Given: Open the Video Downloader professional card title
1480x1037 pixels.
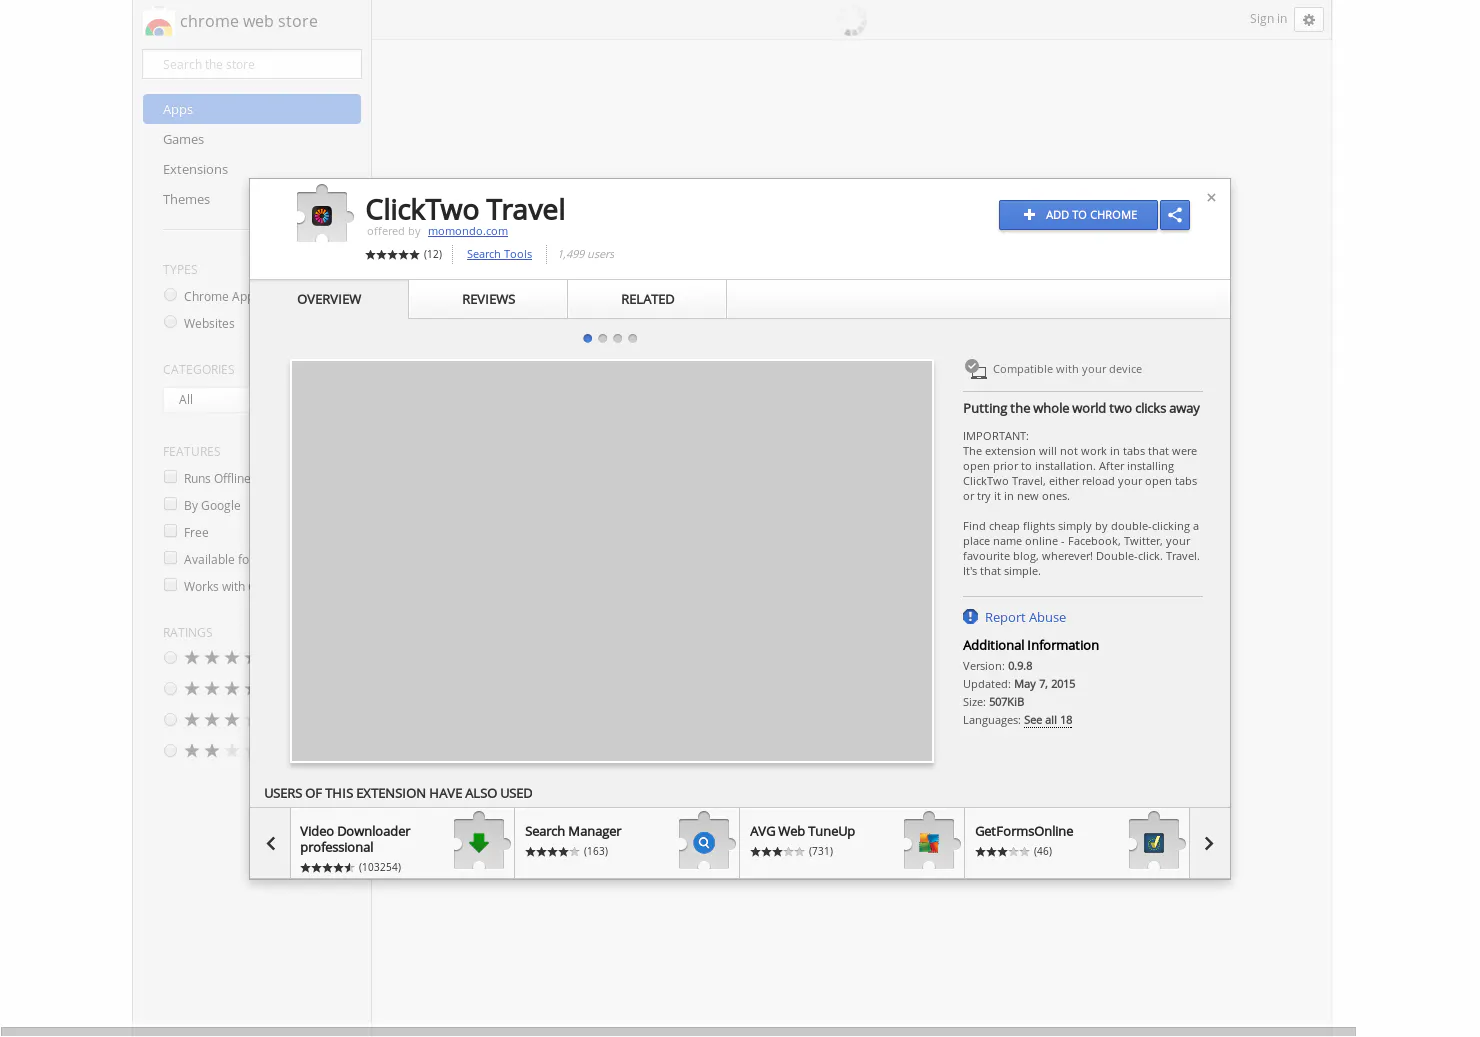Looking at the screenshot, I should [355, 839].
